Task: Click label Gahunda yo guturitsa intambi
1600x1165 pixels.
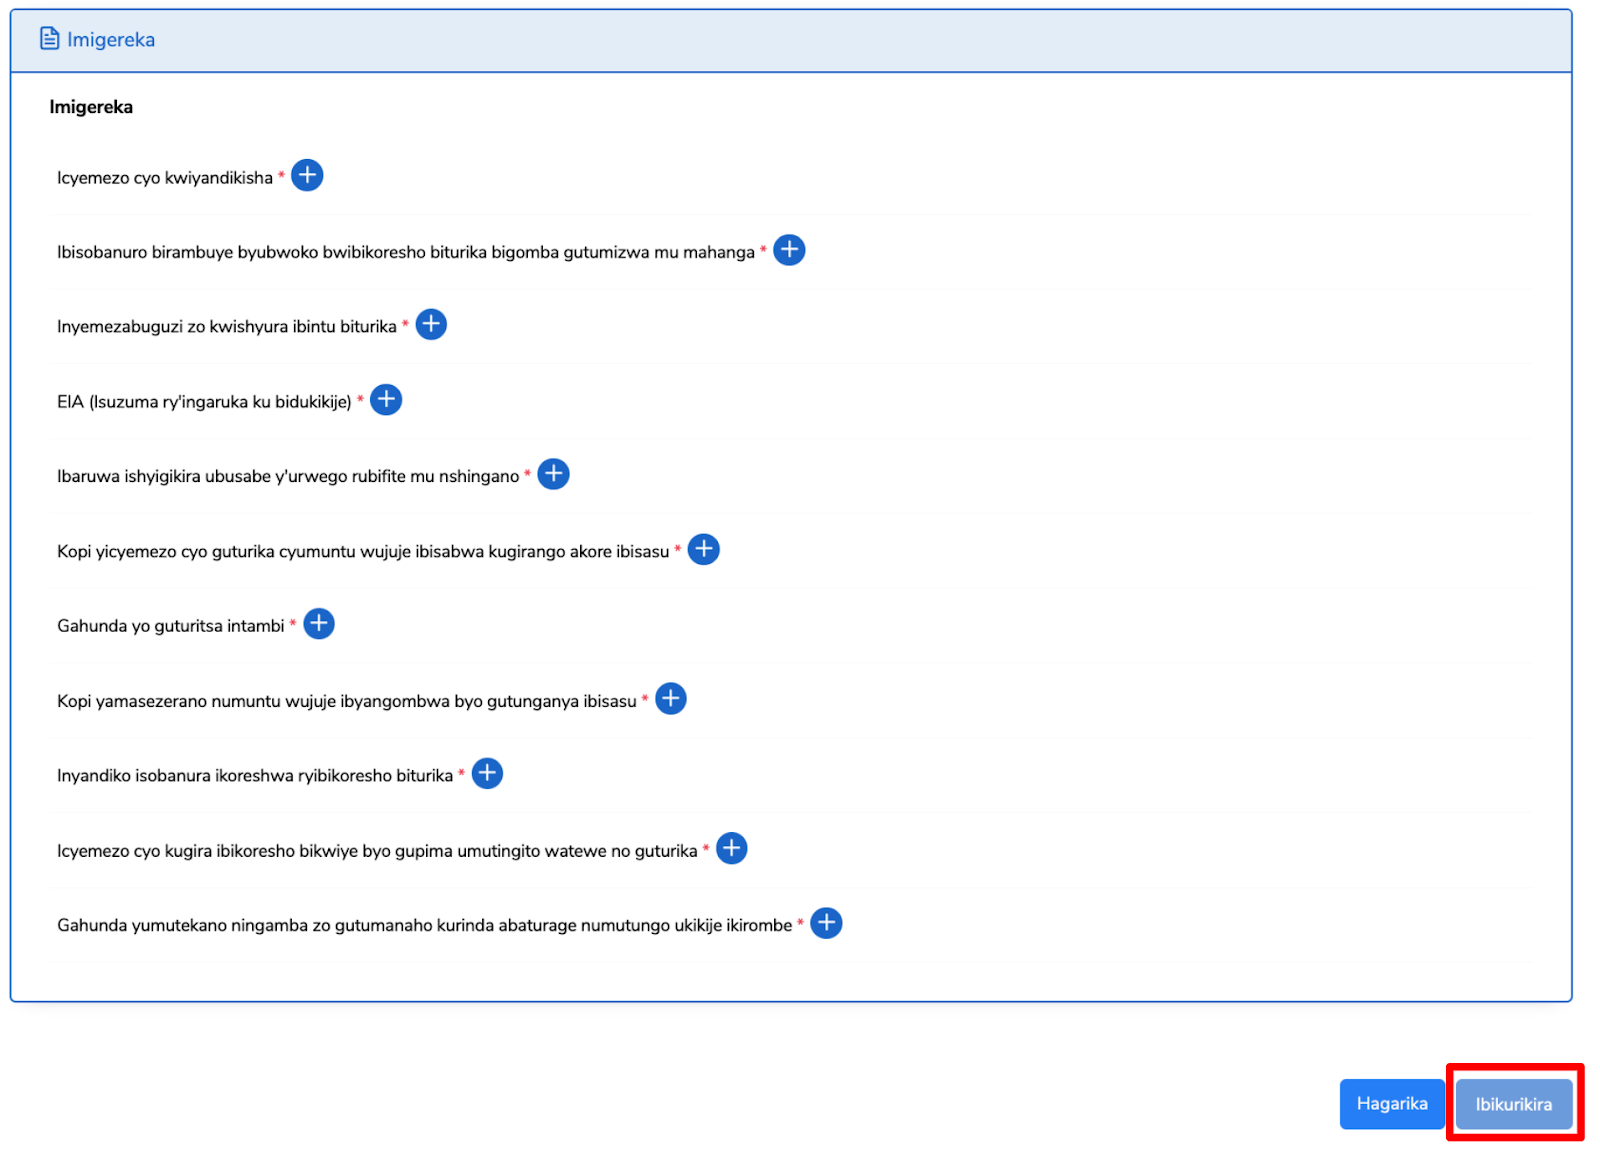Action: point(171,626)
